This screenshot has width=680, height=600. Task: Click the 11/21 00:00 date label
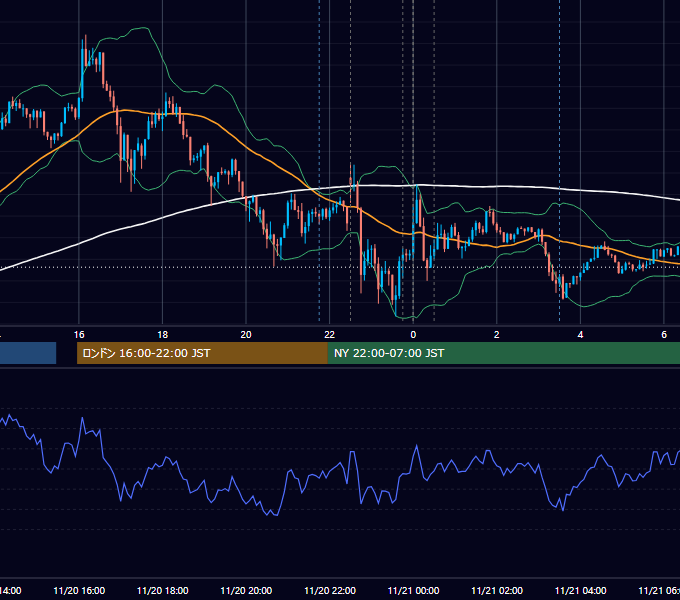[413, 590]
